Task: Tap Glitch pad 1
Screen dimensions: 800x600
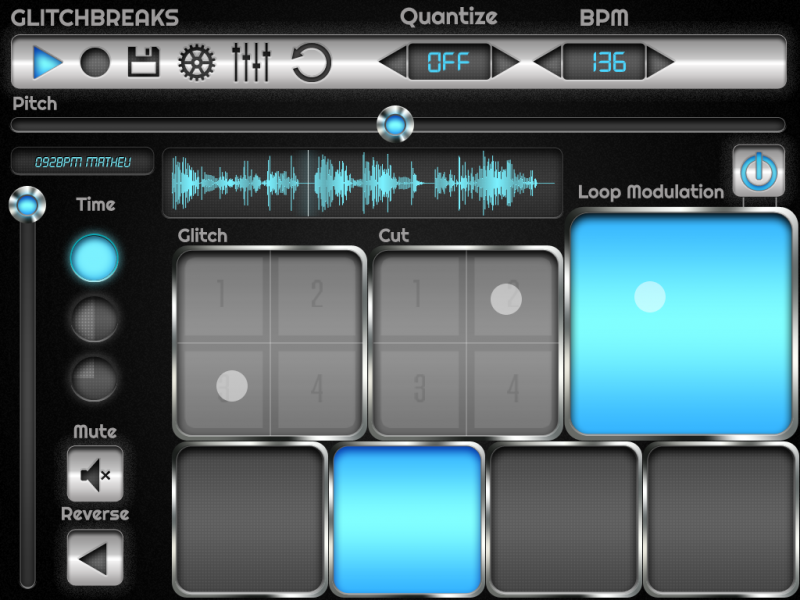Action: 222,296
